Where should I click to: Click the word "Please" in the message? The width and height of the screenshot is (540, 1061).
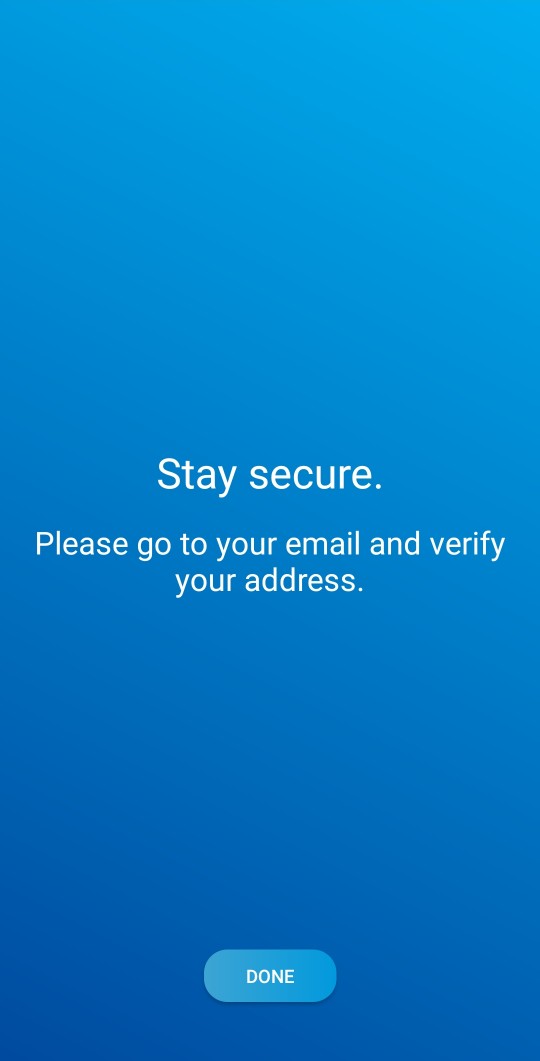[x=81, y=545]
